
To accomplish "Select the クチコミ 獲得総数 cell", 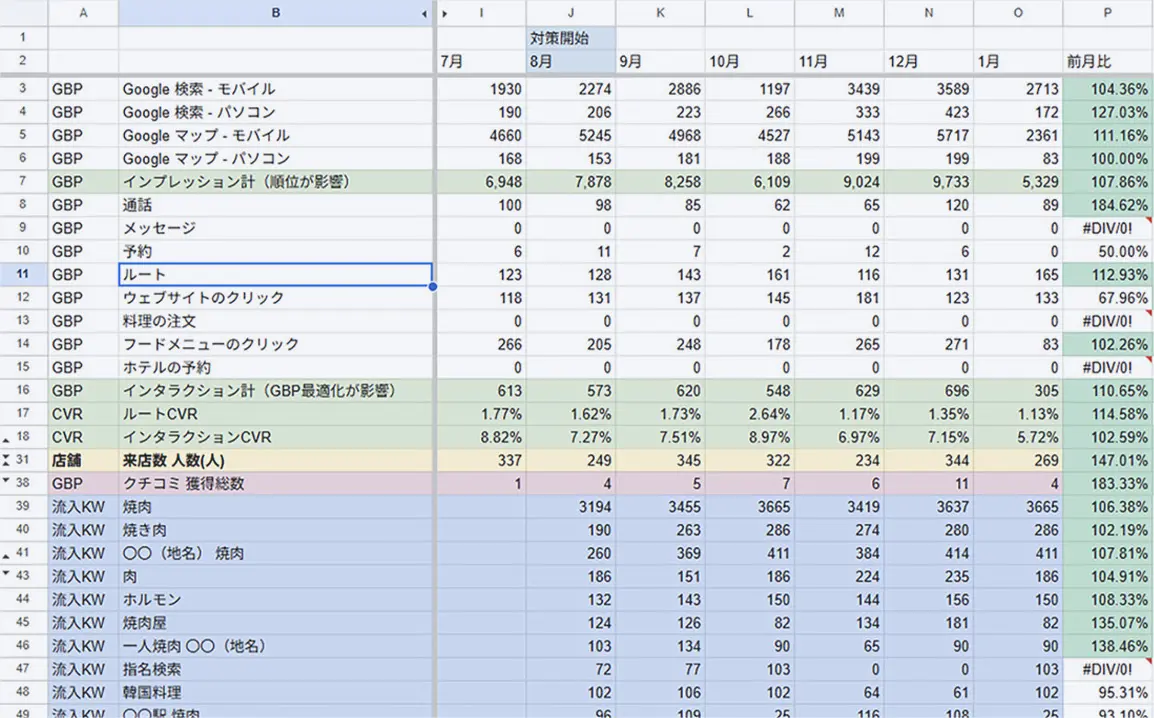I will [x=275, y=483].
